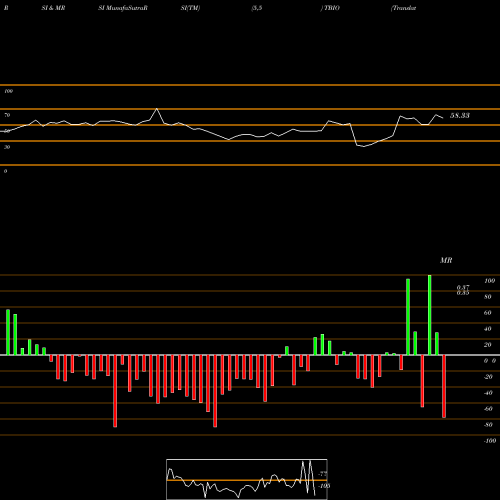The width and height of the screenshot is (500, 500).
Task: Click the MR axis label -80
Action: coord(488,425)
